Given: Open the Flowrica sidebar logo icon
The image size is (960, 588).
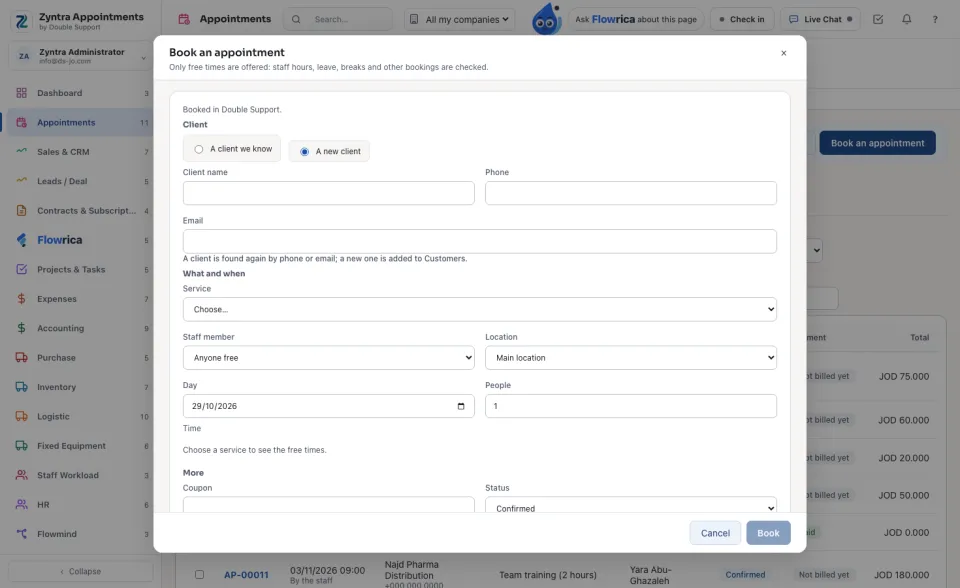Looking at the screenshot, I should pyautogui.click(x=21, y=240).
